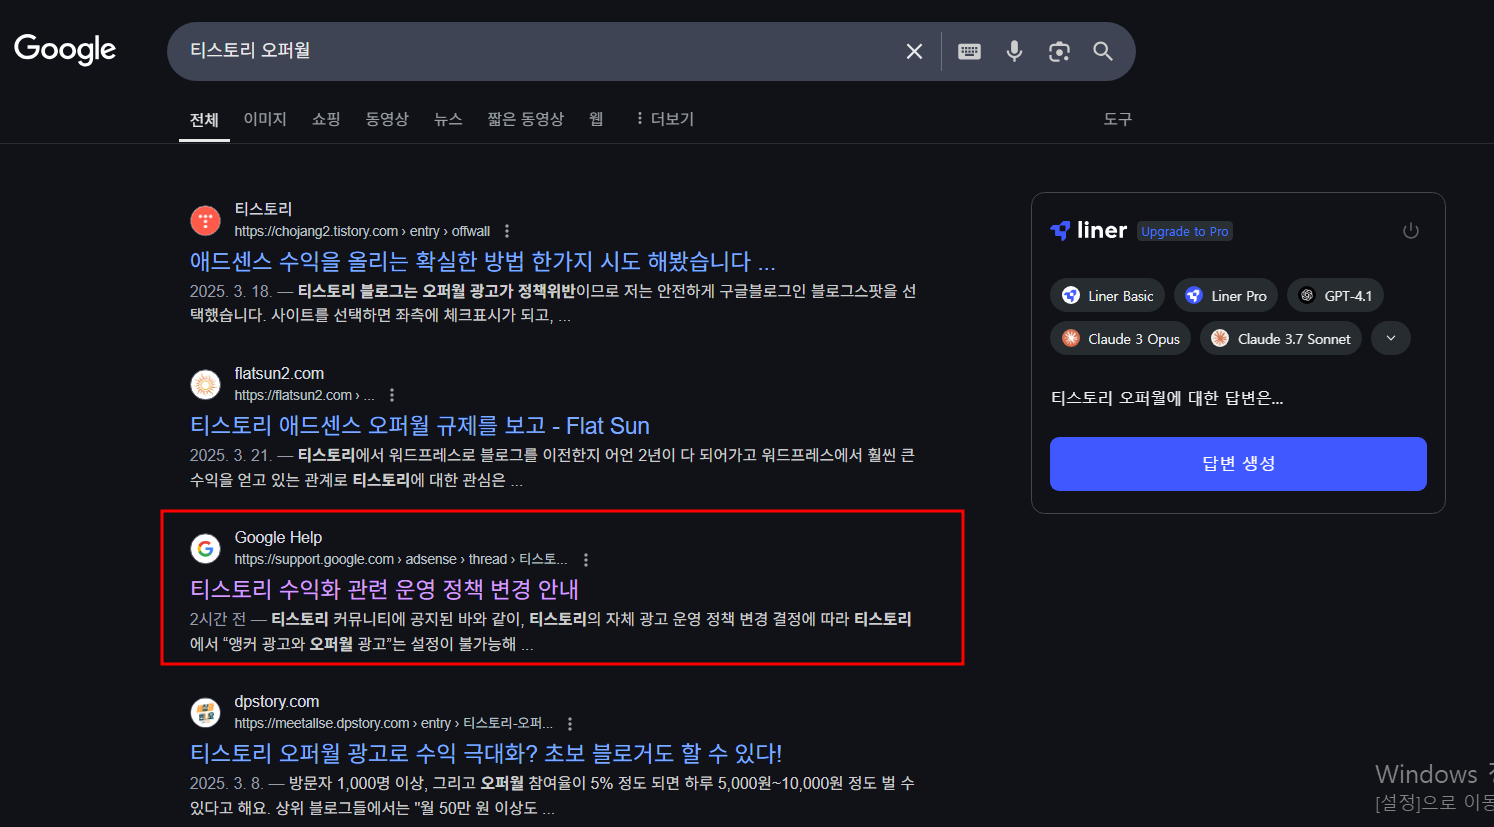Click the site name flatsun2.com
Image resolution: width=1494 pixels, height=827 pixels.
(279, 373)
